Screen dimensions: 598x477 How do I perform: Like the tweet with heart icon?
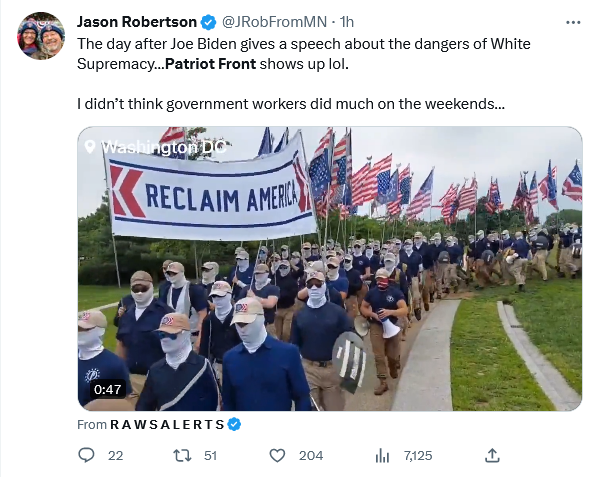pos(277,456)
